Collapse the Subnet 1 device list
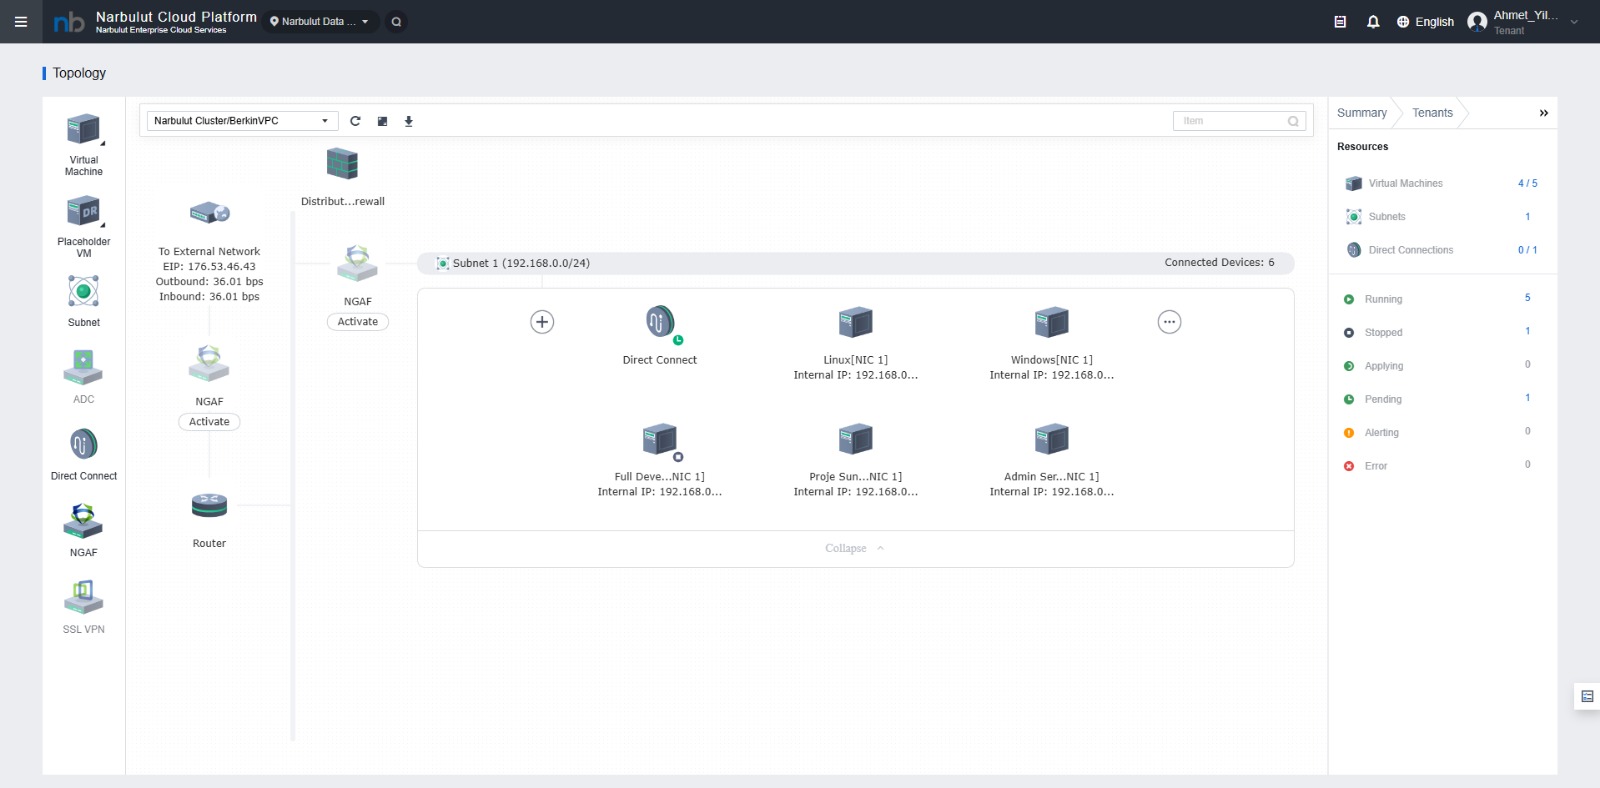 (x=854, y=549)
